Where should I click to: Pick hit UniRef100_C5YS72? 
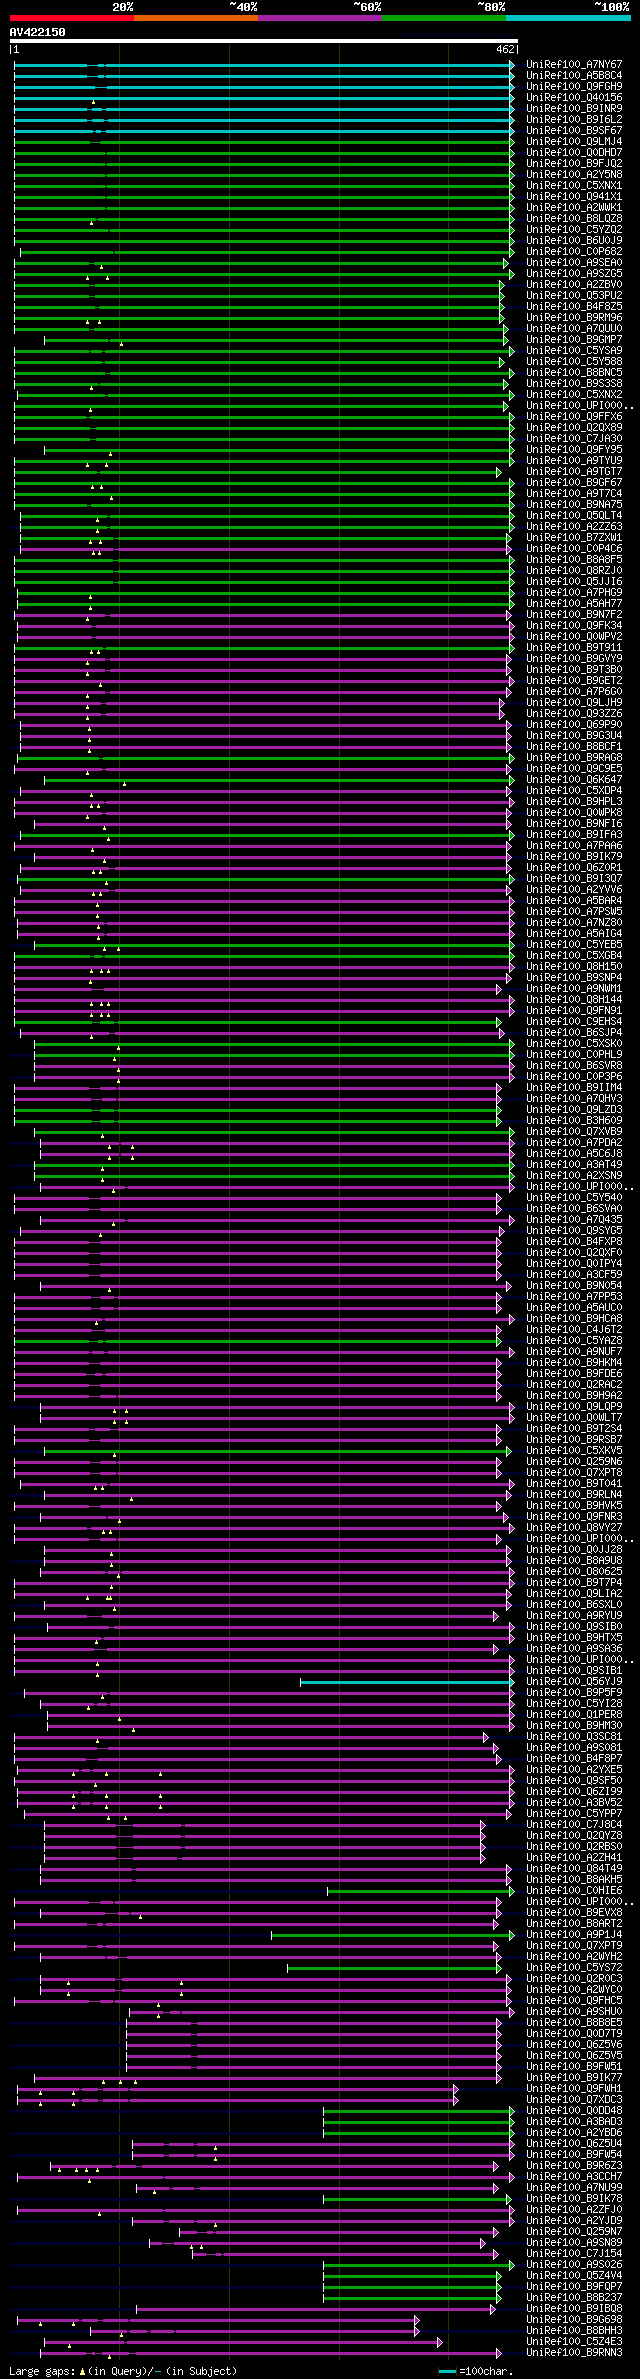[574, 1968]
